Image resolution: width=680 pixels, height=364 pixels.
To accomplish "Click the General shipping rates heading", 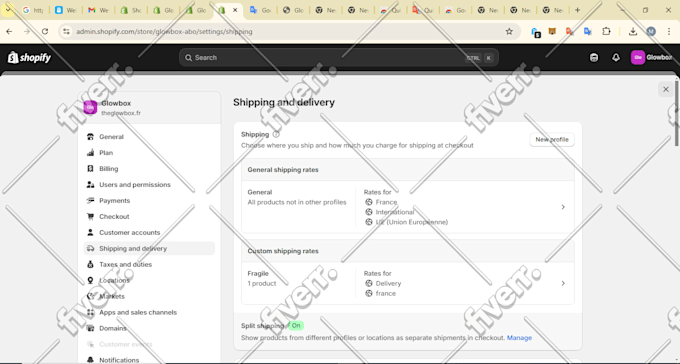I will 283,170.
